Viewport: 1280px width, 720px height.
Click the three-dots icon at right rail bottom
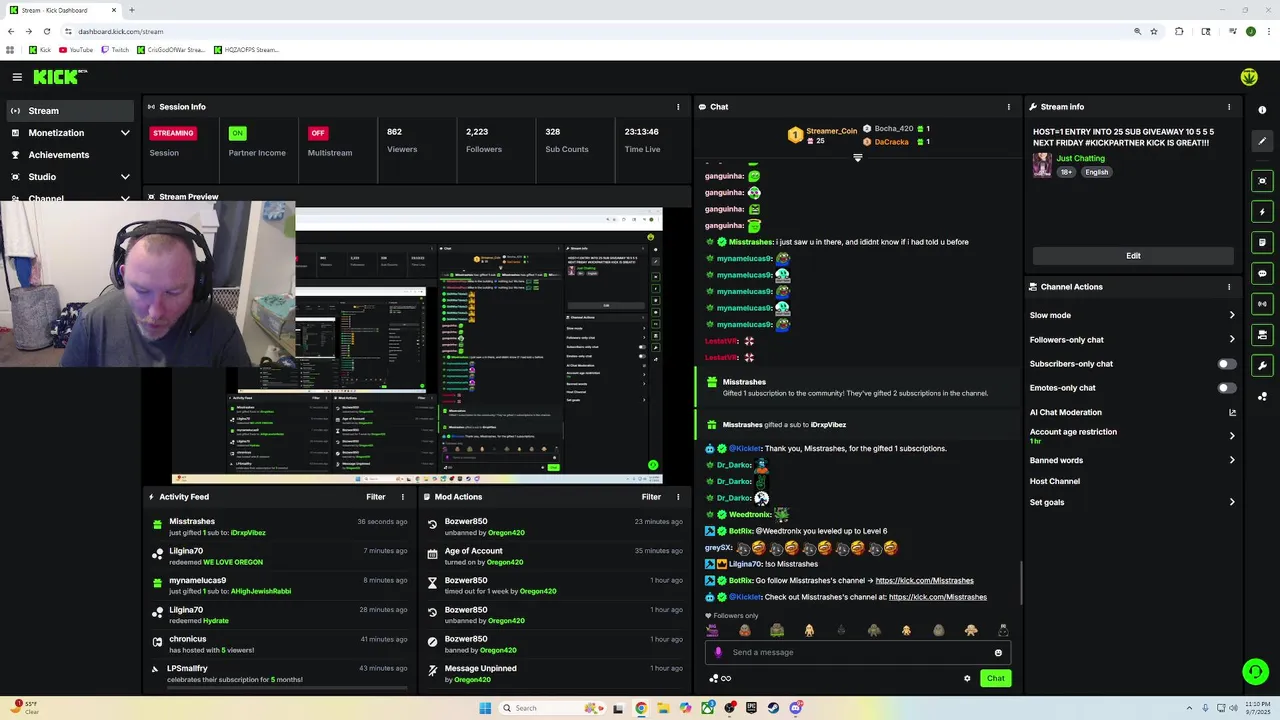[x=1262, y=396]
